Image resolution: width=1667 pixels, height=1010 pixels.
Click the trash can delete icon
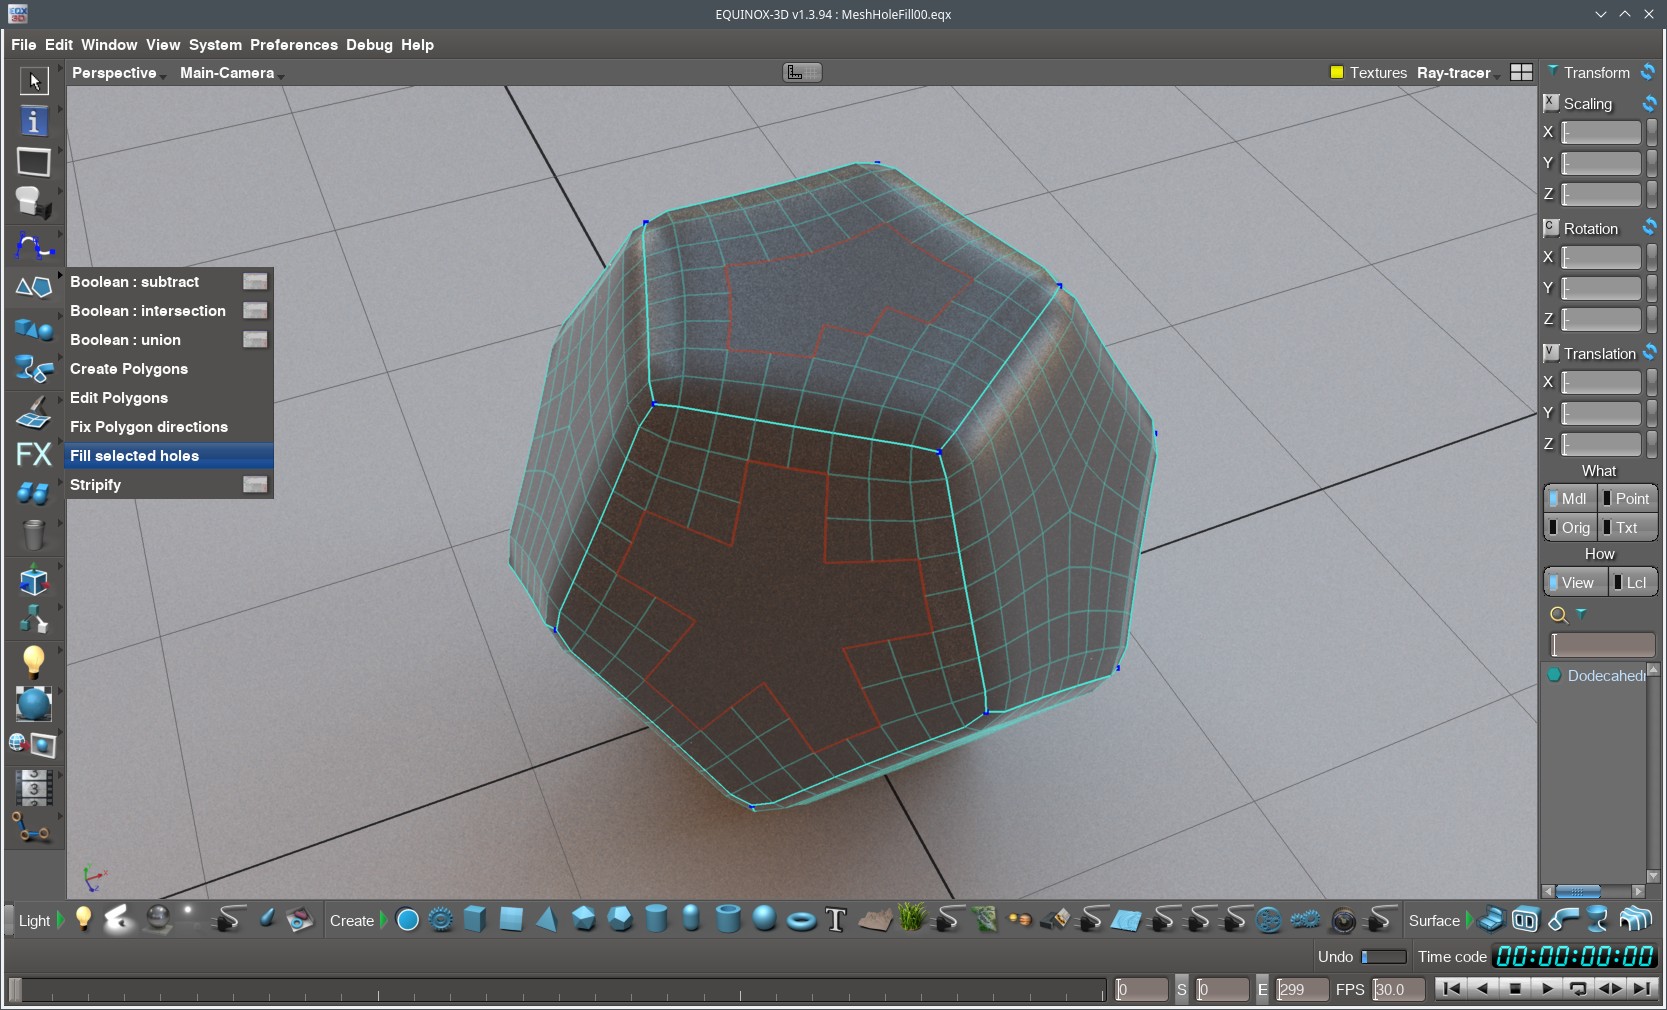[x=34, y=535]
